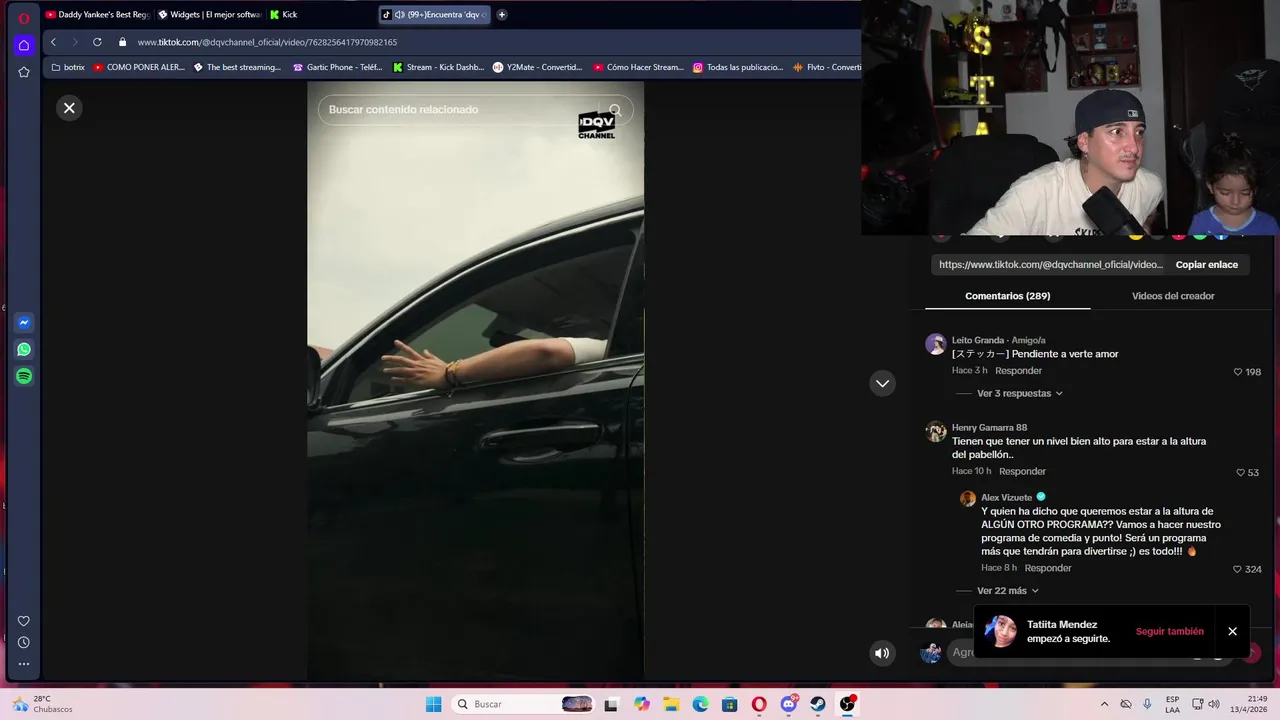1280x720 pixels.
Task: Open COMO PONER ALER... bookmark
Action: coord(139,67)
